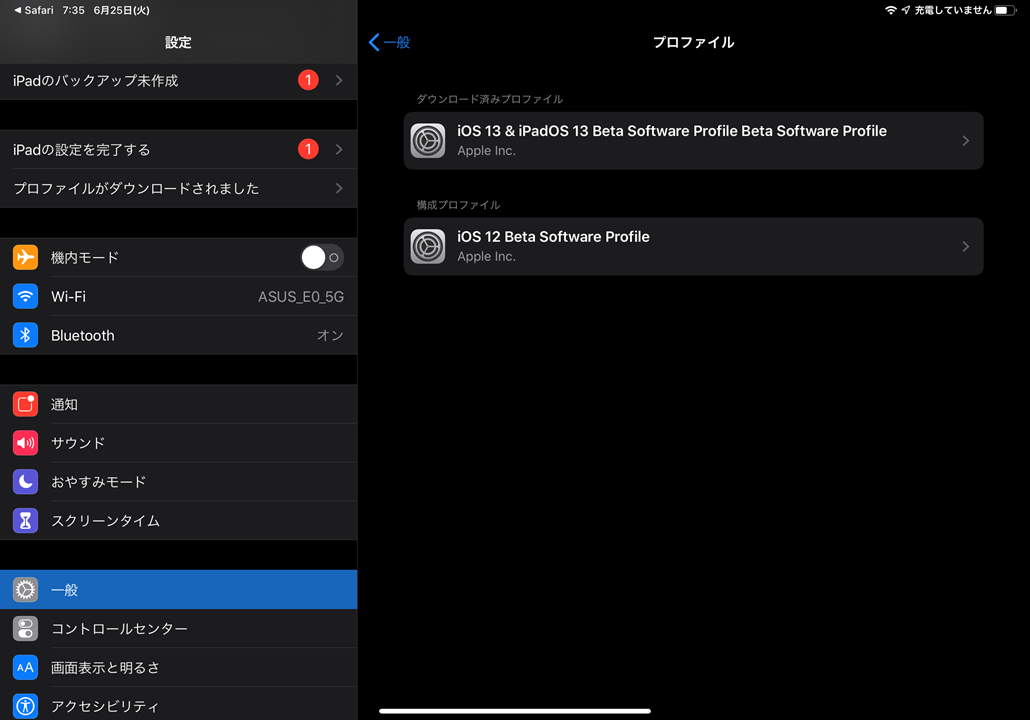
Task: Tap the Wi-Fi status bar icon
Action: (891, 10)
